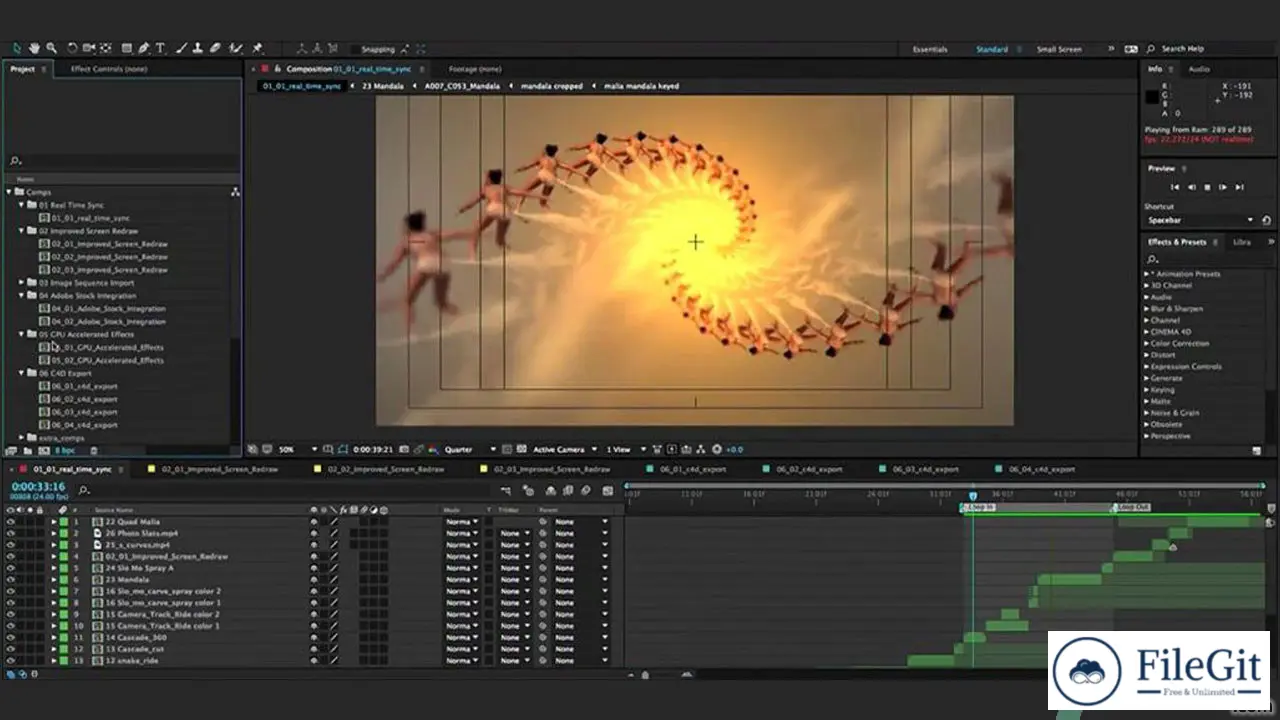Click mandala cropped in the breadcrumb navigator
The width and height of the screenshot is (1280, 720).
click(x=552, y=86)
